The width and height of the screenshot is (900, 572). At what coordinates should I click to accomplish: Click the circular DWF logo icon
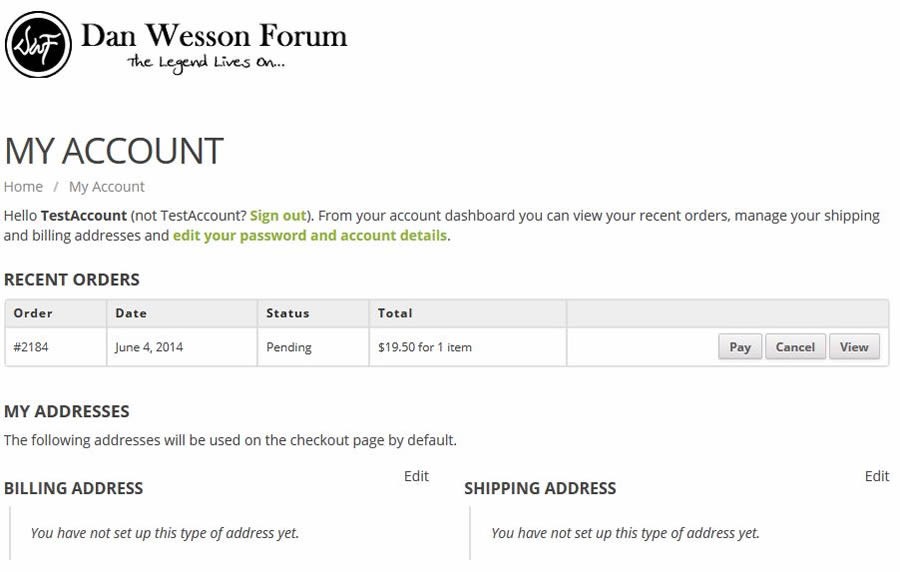[x=38, y=45]
